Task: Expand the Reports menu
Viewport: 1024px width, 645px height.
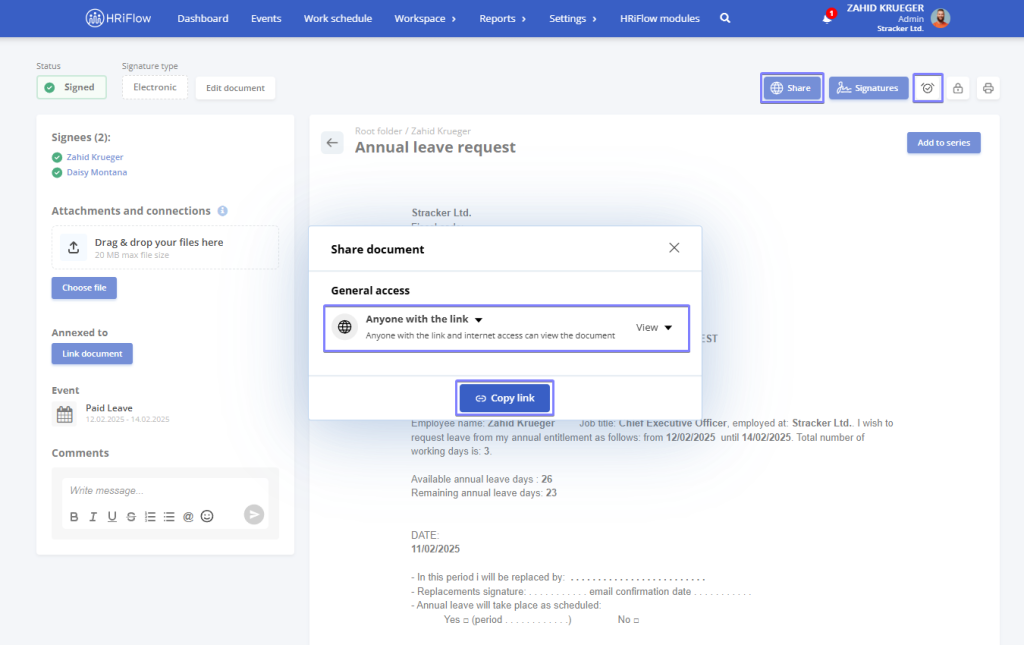Action: coord(502,18)
